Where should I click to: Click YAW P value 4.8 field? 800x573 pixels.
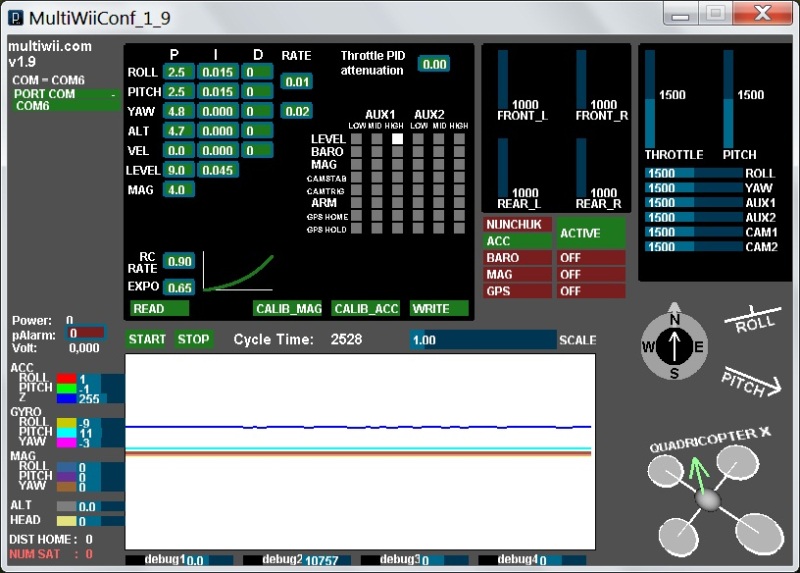click(179, 111)
